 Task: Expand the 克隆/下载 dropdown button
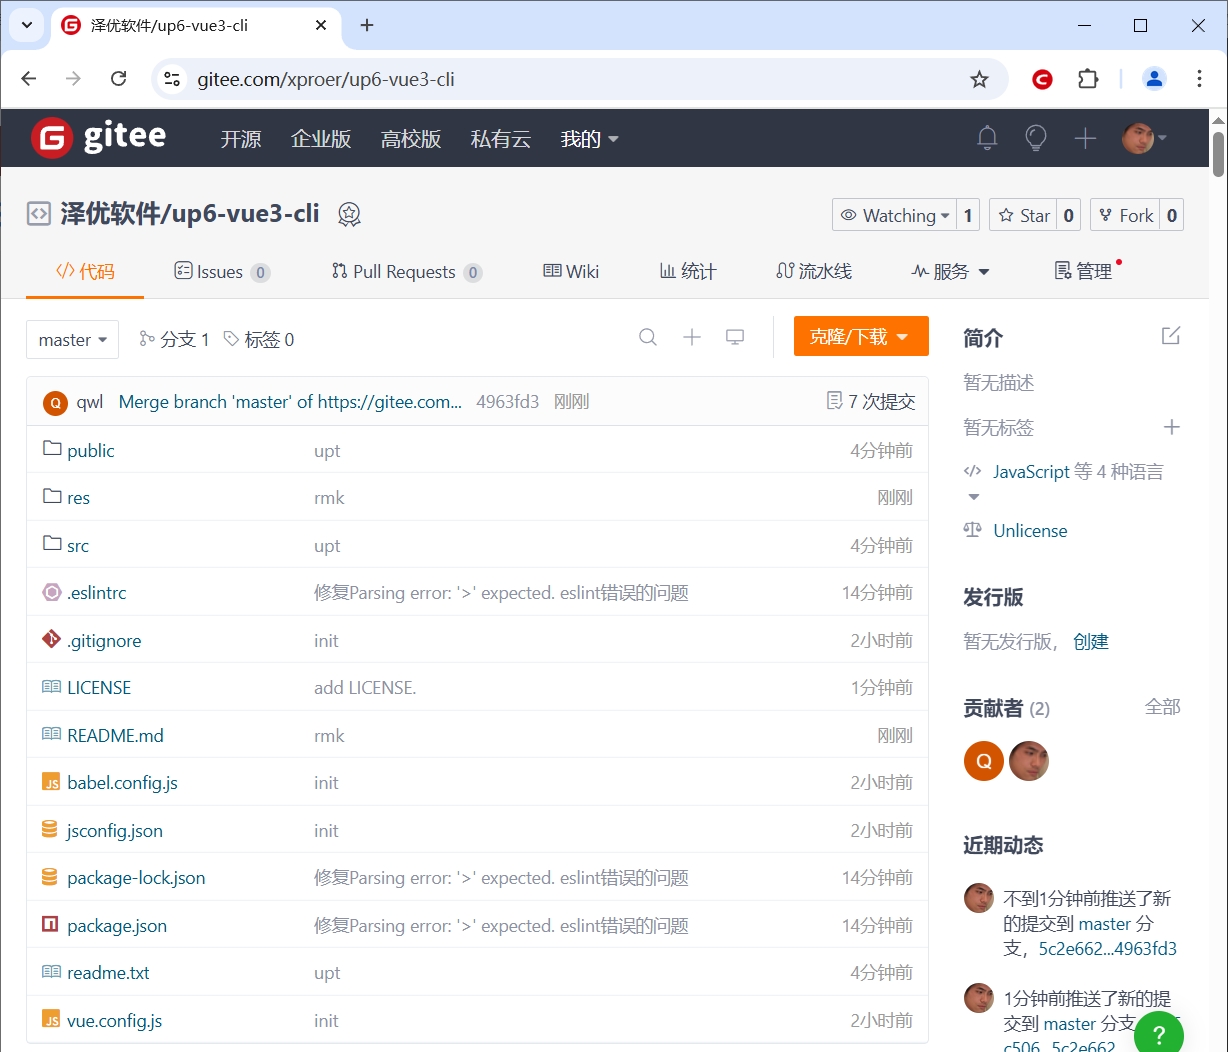point(860,337)
